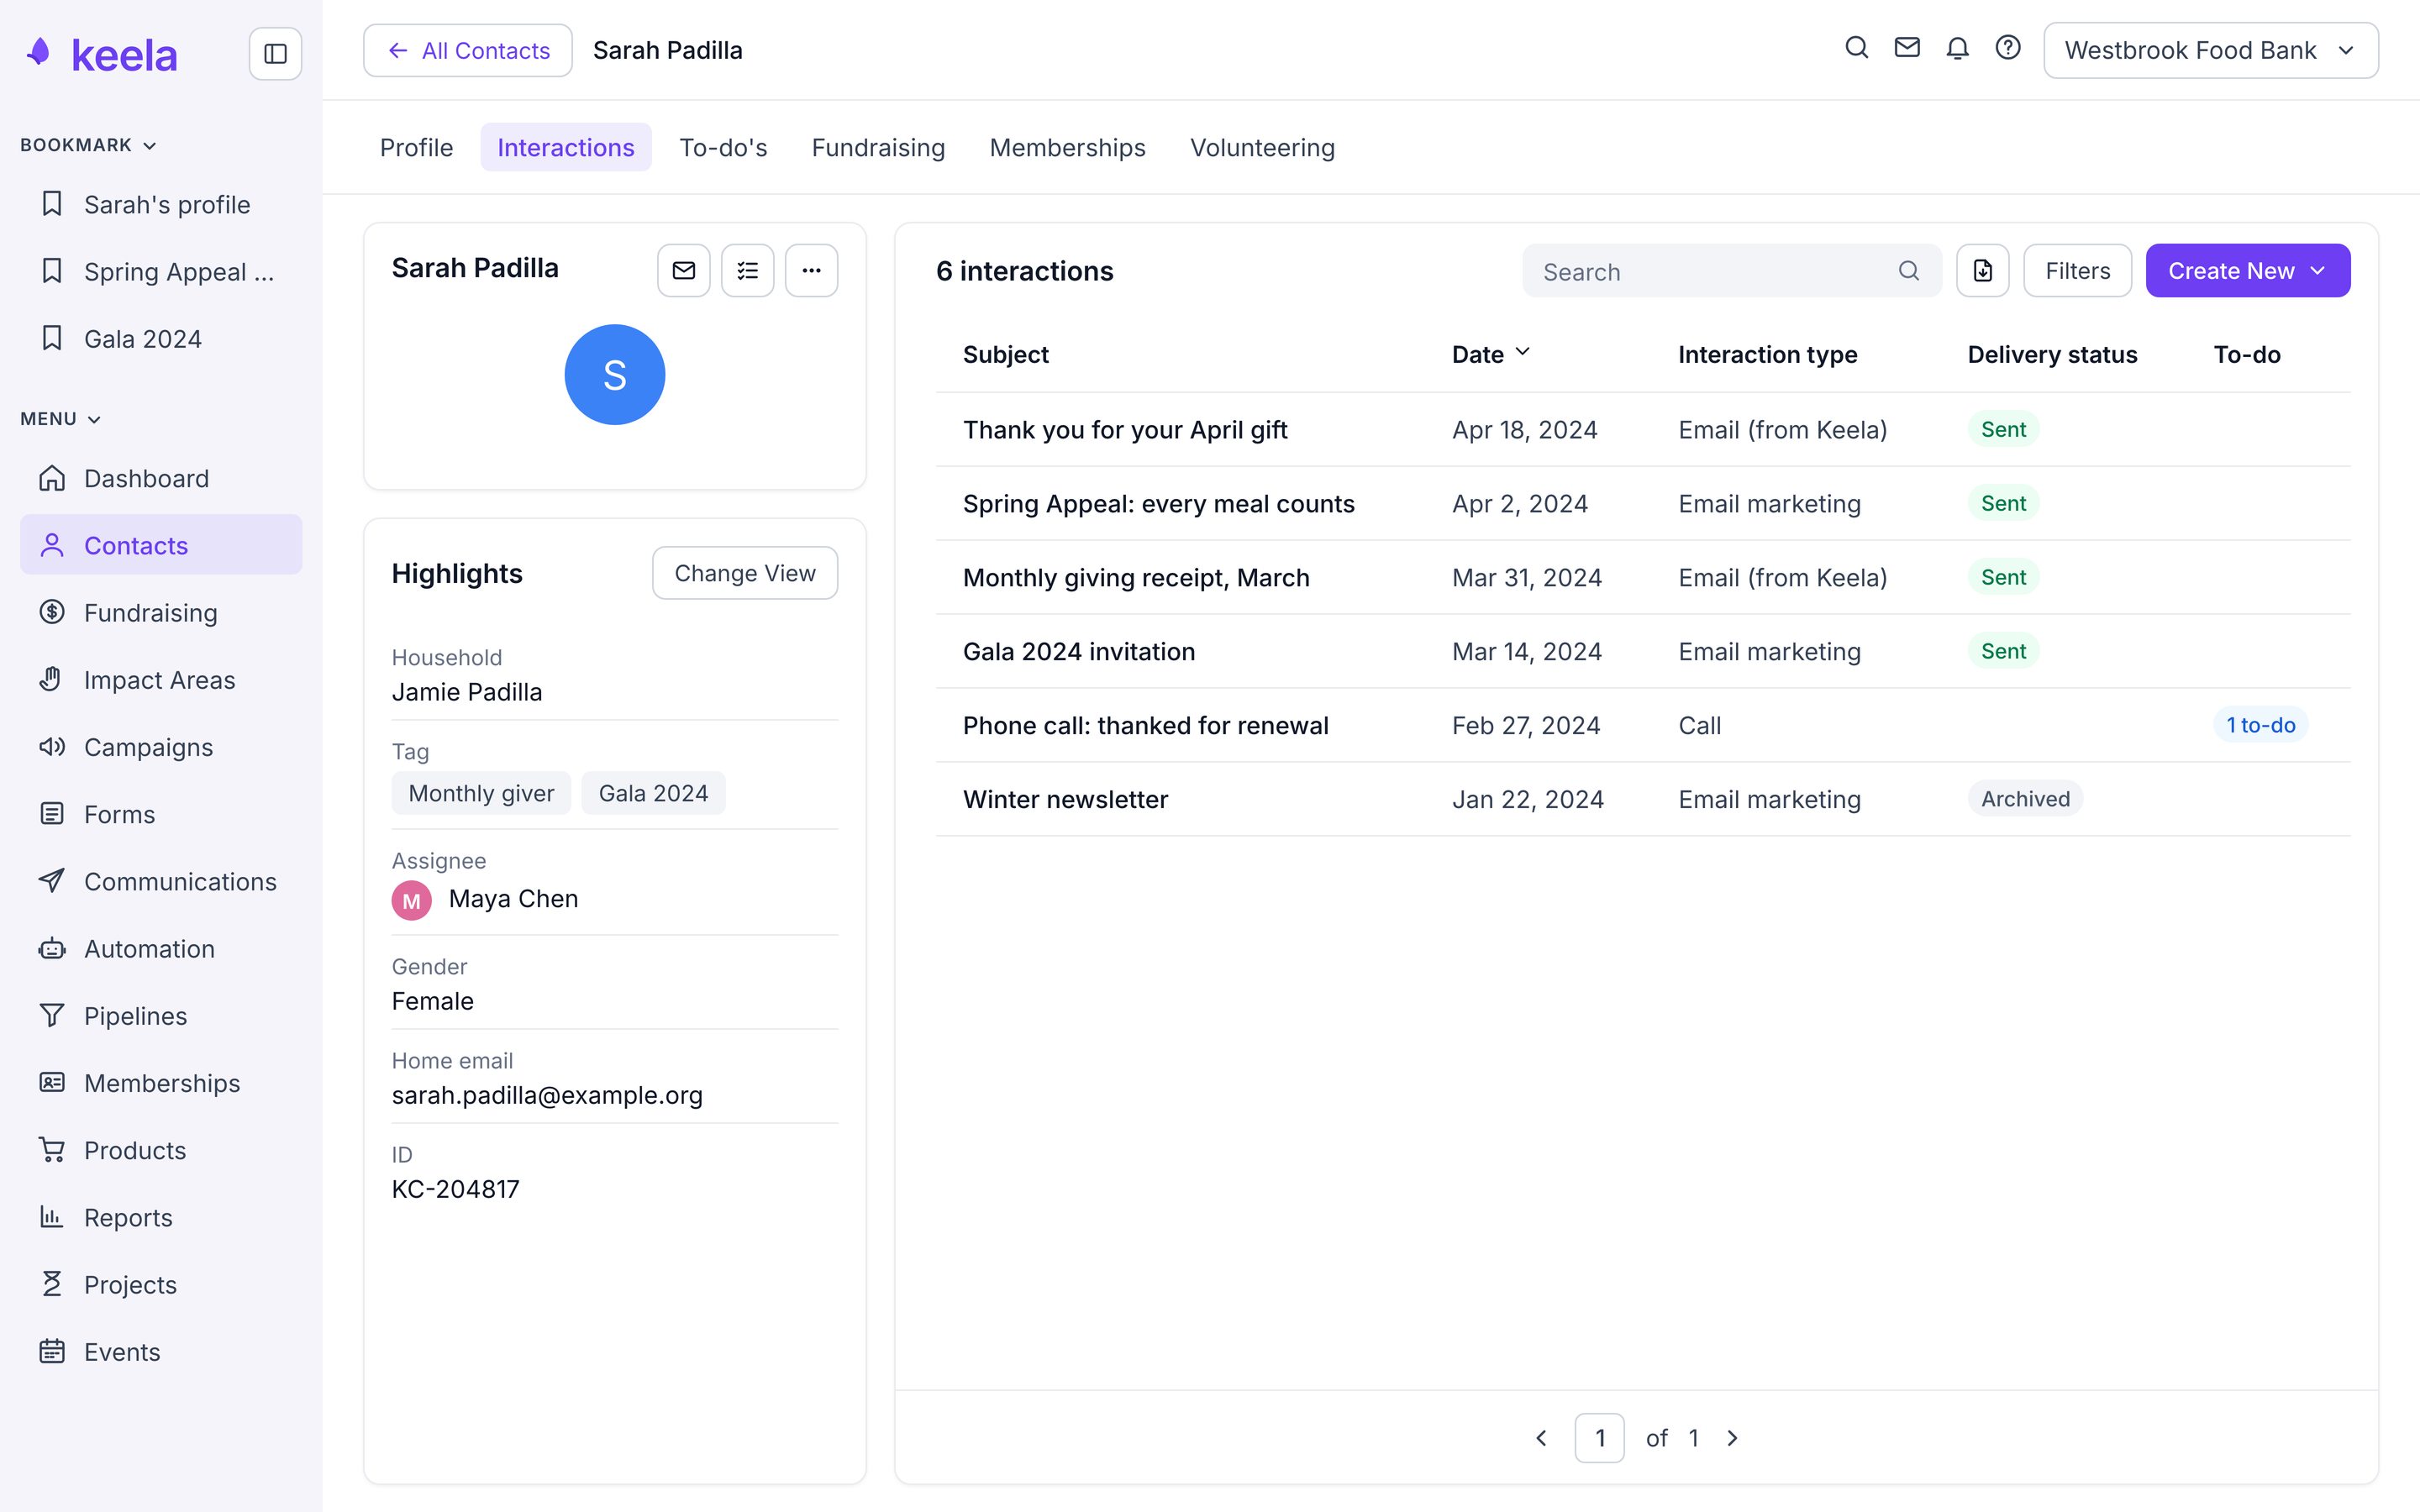Select the Monthly giver tag
The width and height of the screenshot is (2420, 1512).
[x=481, y=793]
